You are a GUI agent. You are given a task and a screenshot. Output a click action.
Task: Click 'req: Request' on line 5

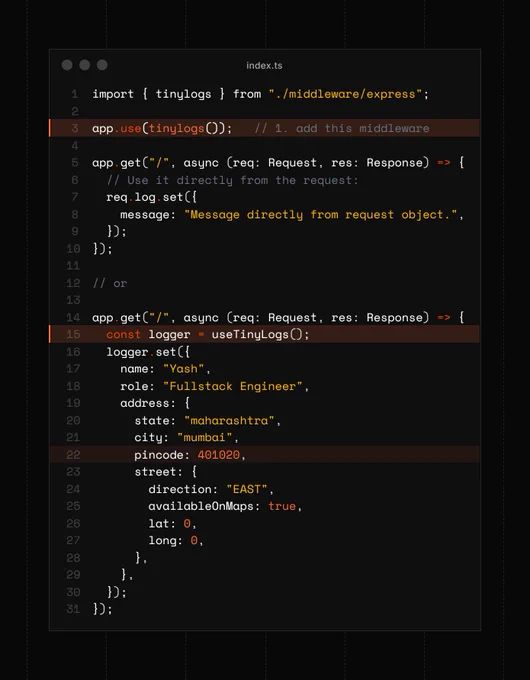(x=275, y=163)
